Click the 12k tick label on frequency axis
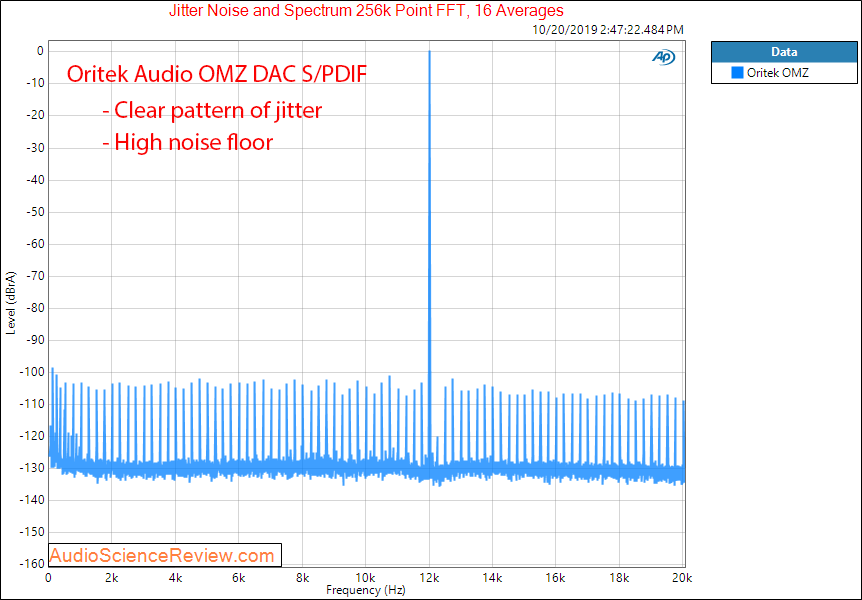 pyautogui.click(x=429, y=578)
